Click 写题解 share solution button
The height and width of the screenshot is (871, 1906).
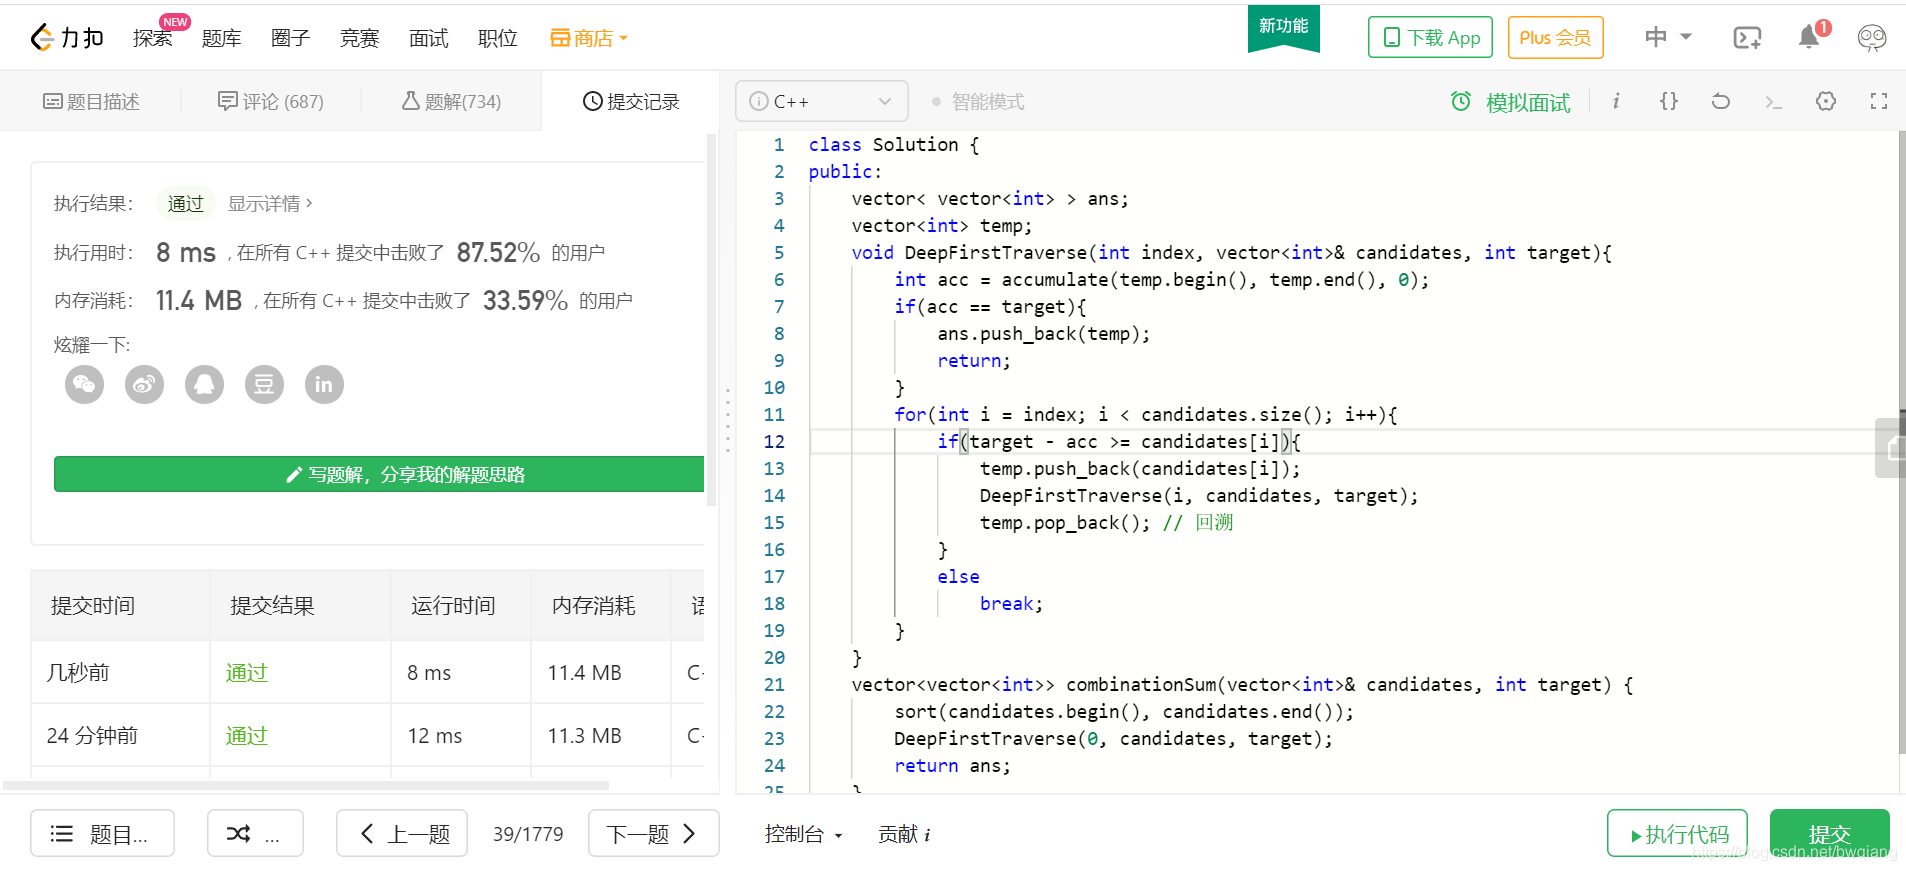click(x=379, y=474)
